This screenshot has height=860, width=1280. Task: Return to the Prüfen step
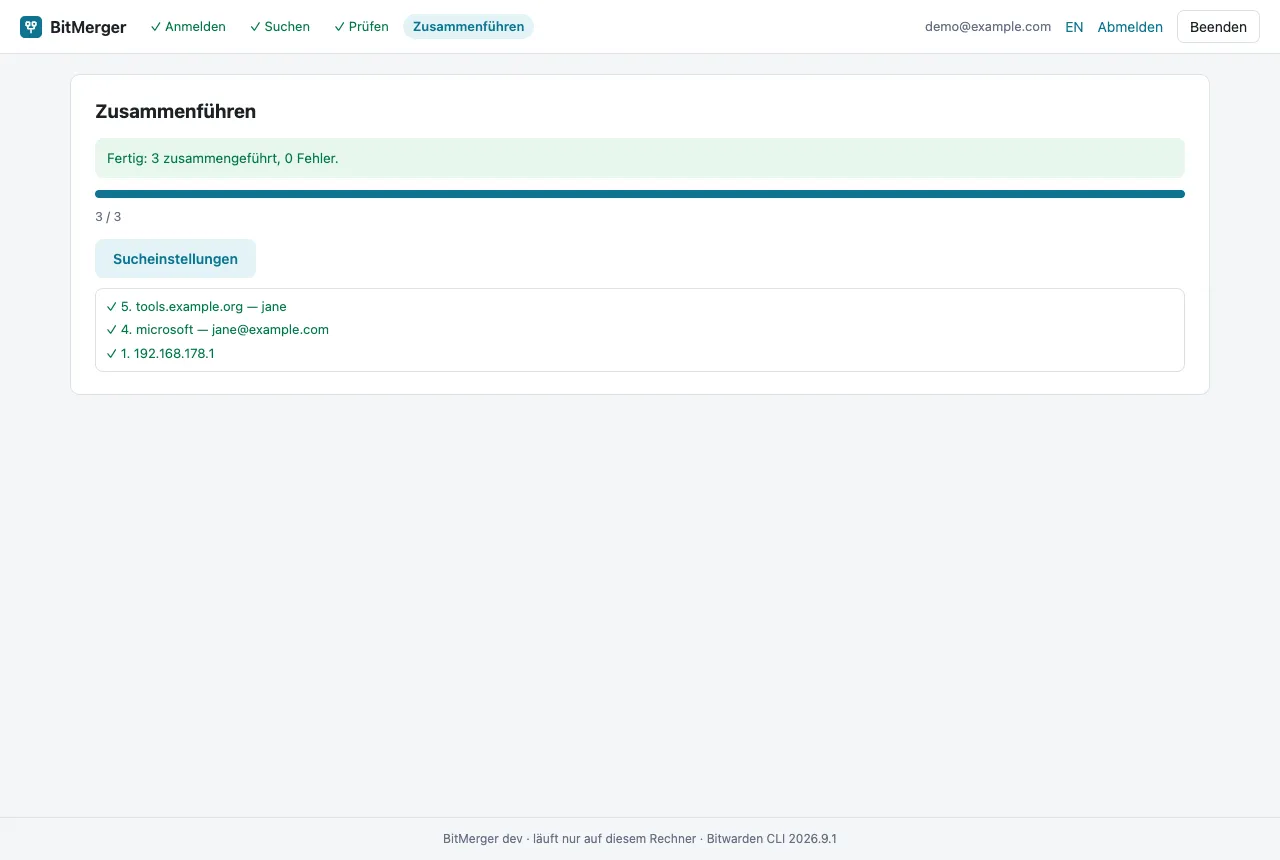[361, 27]
